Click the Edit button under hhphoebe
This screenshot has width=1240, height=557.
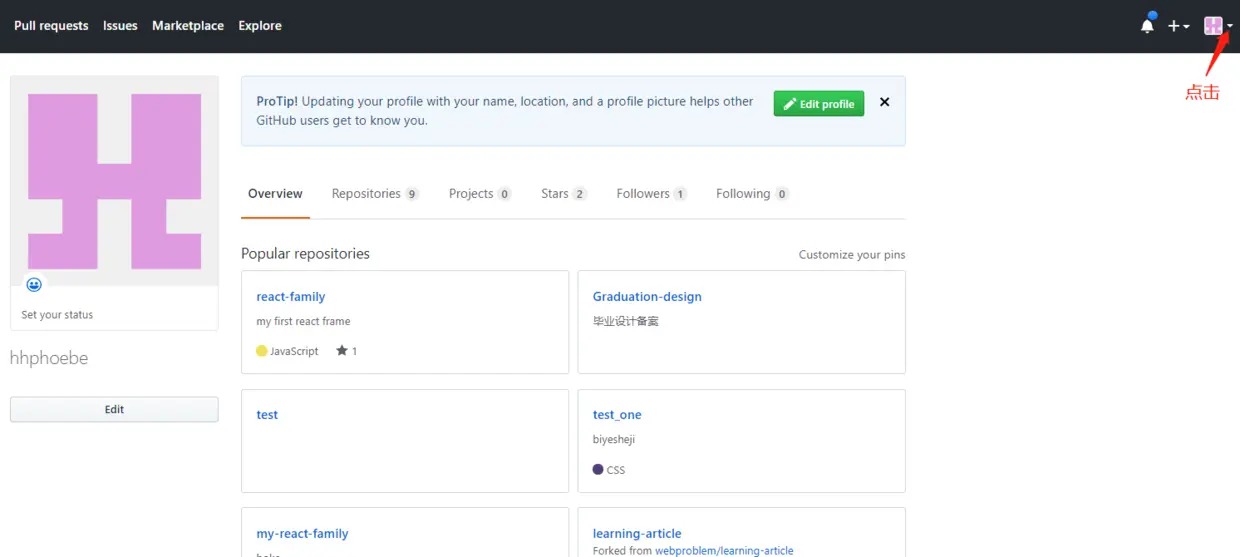click(x=114, y=409)
